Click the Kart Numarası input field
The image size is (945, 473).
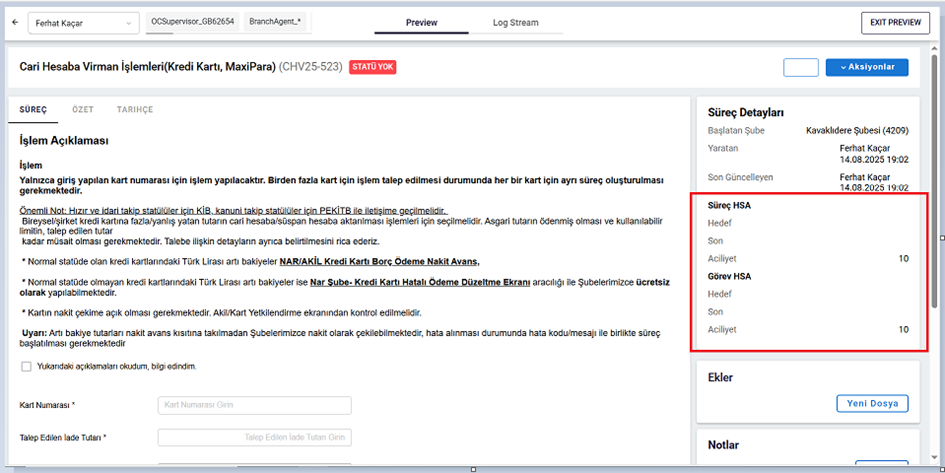point(254,405)
